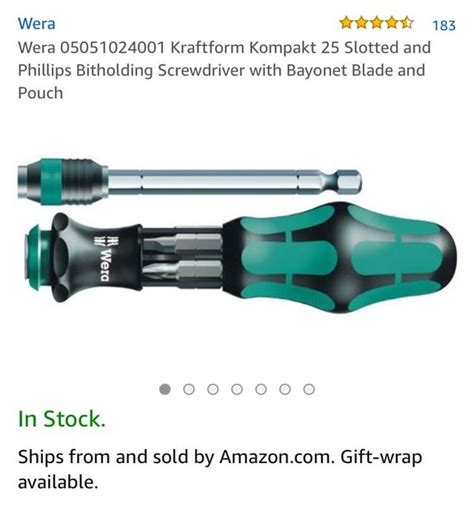Select the first image carousel dot

(165, 389)
